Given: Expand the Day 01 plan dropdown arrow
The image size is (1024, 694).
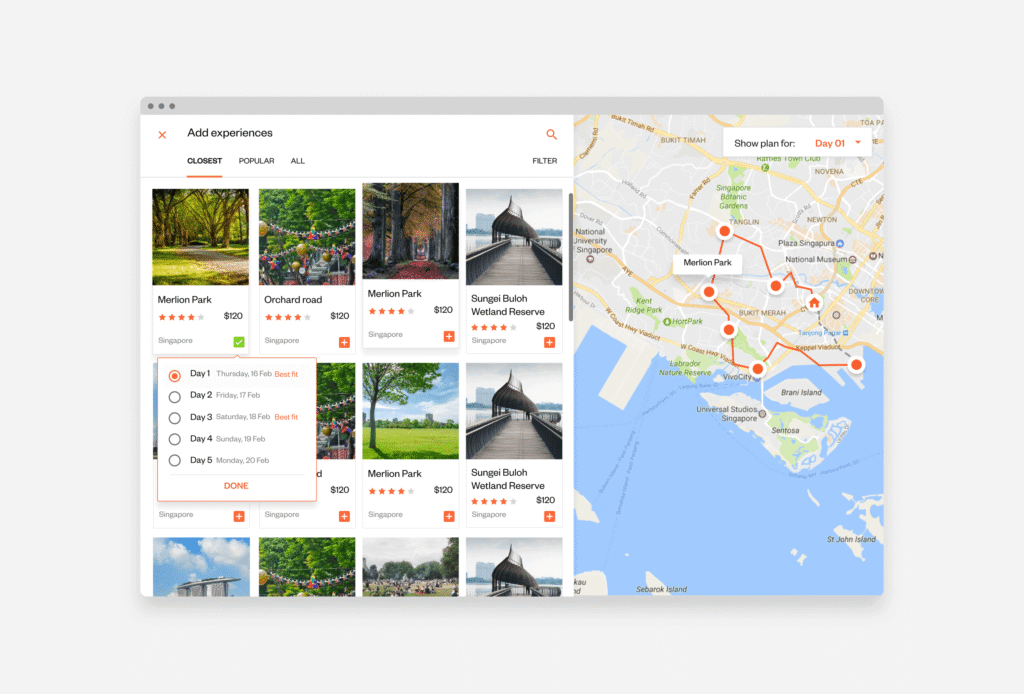Looking at the screenshot, I should click(x=858, y=143).
